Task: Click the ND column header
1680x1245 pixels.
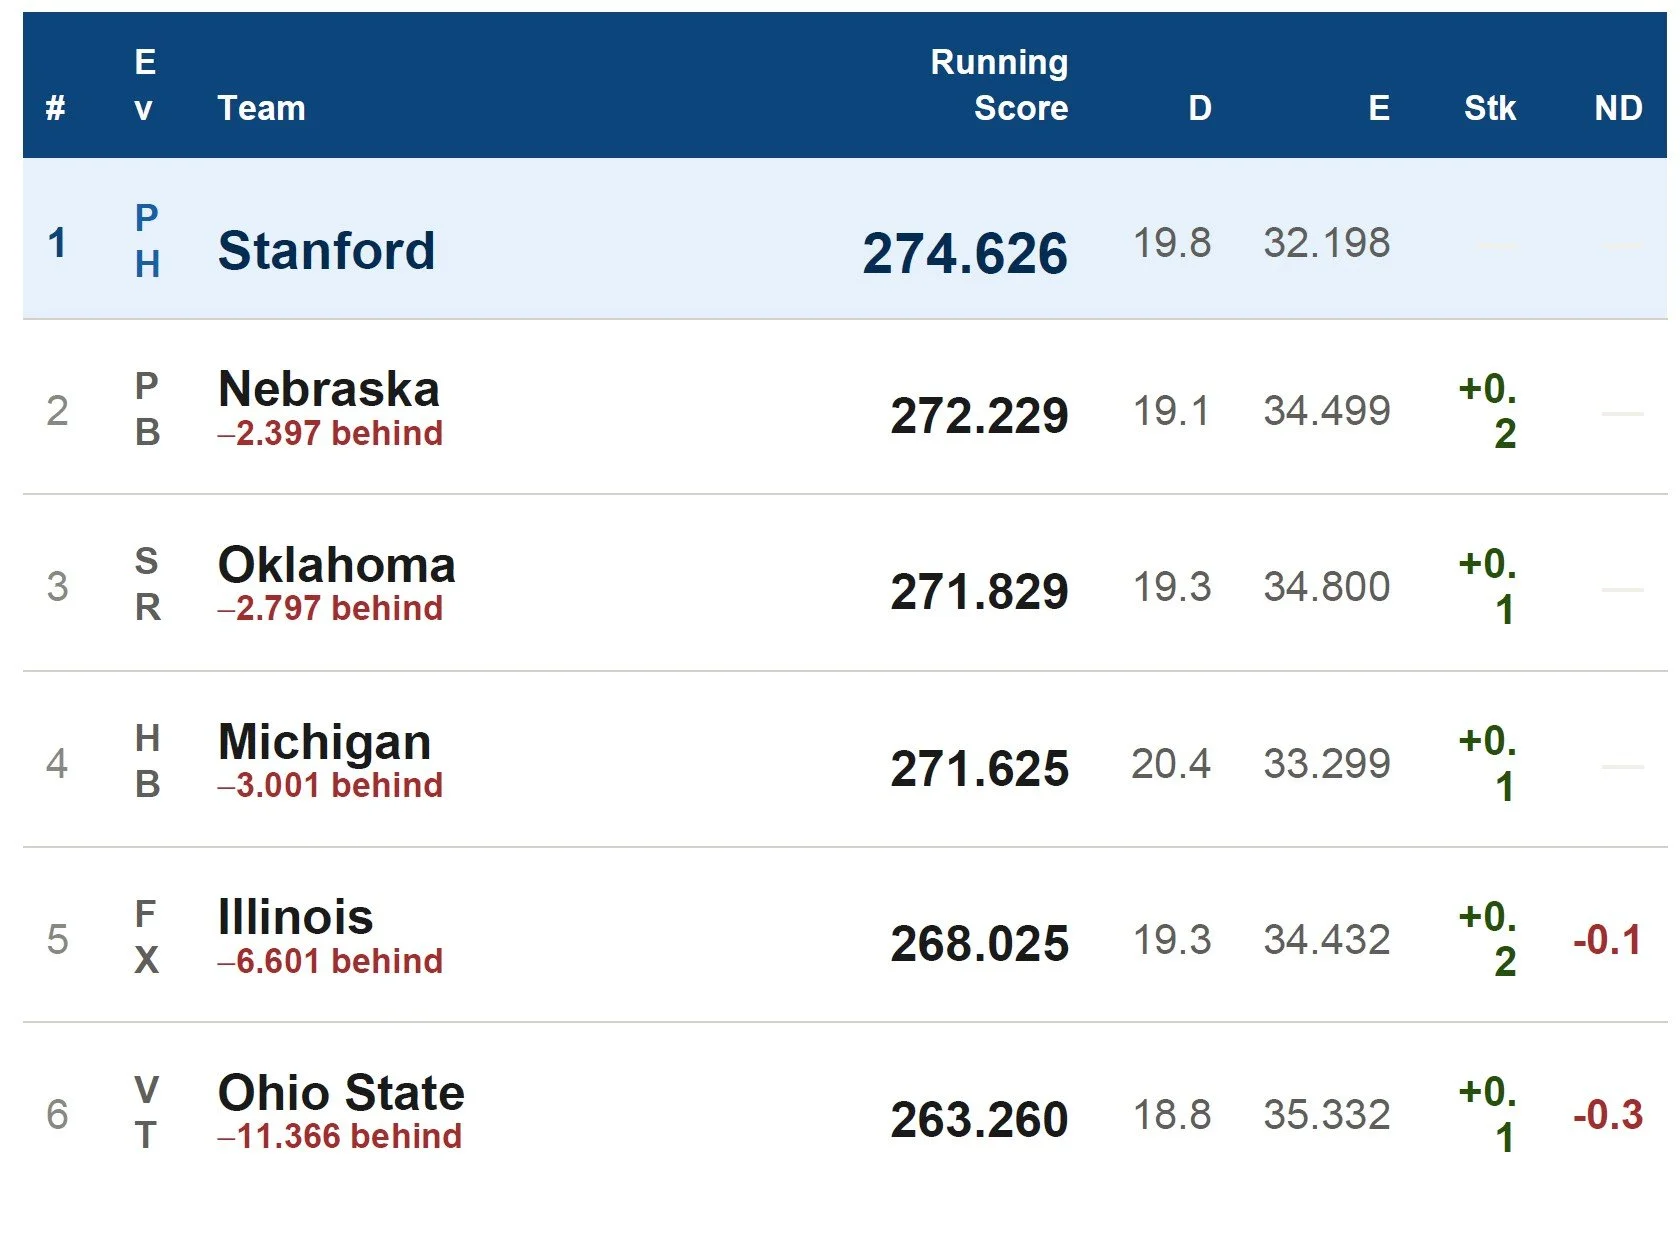Action: [x=1618, y=108]
